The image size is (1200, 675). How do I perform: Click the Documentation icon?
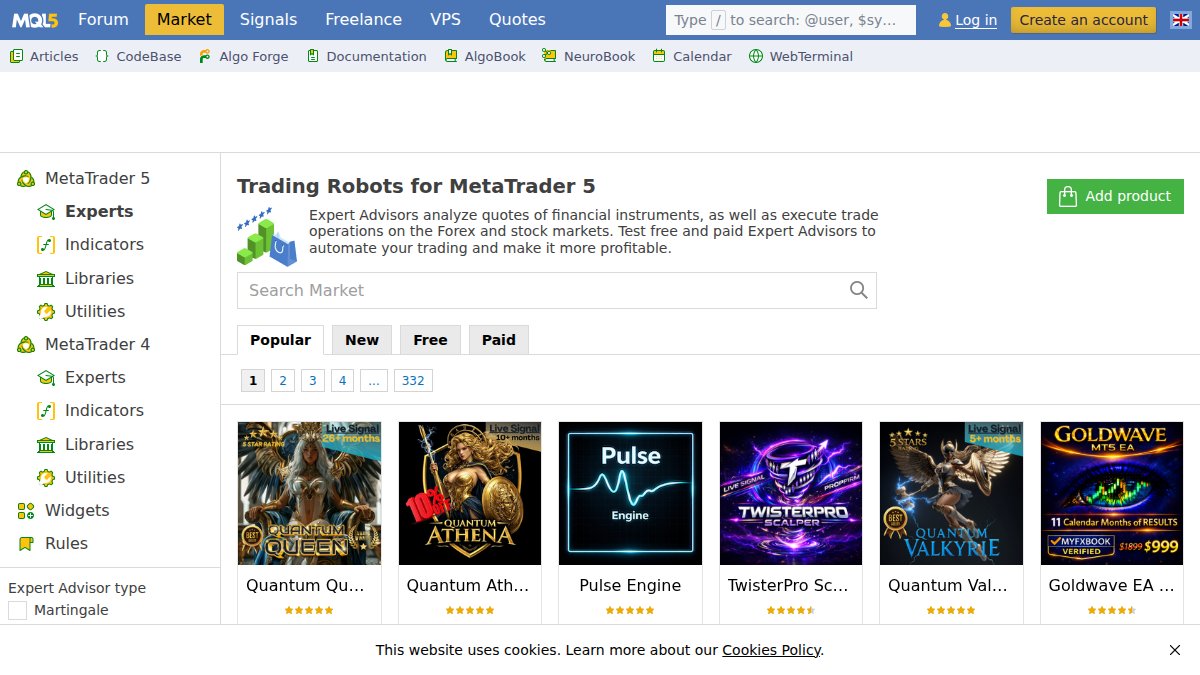tap(313, 57)
